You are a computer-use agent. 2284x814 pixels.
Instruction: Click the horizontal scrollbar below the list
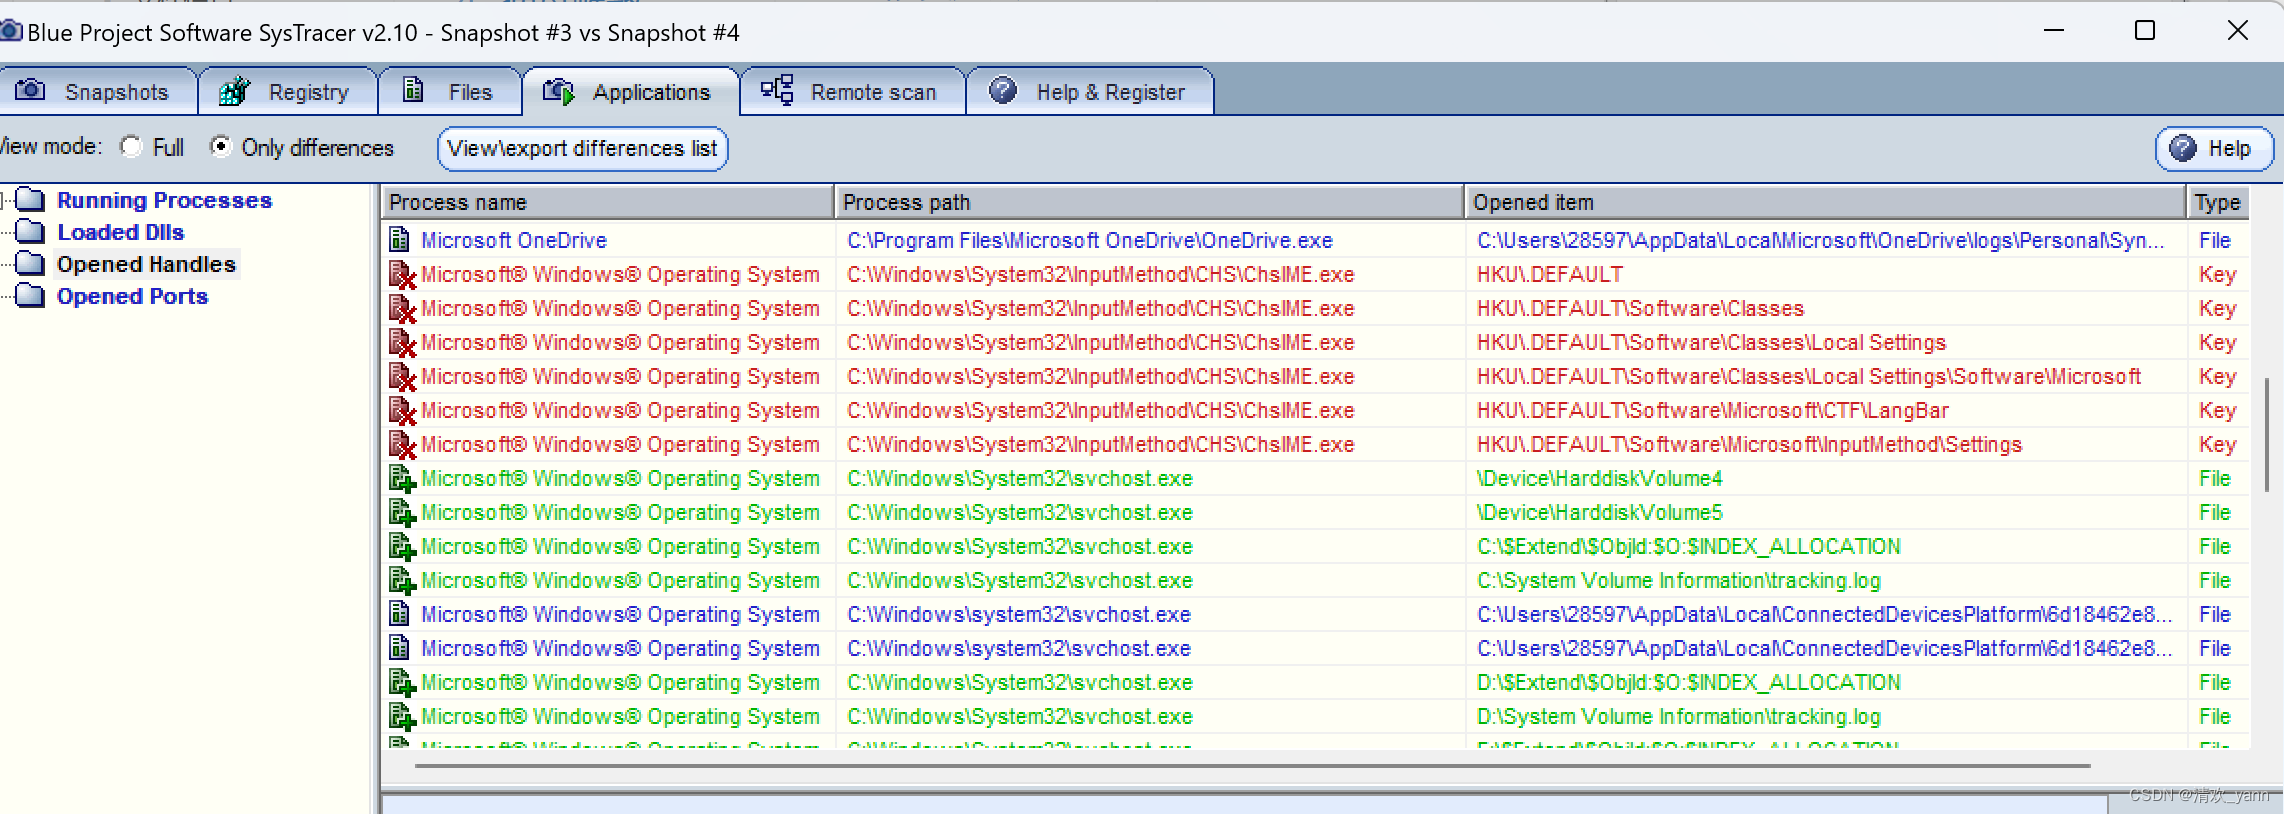click(1252, 766)
